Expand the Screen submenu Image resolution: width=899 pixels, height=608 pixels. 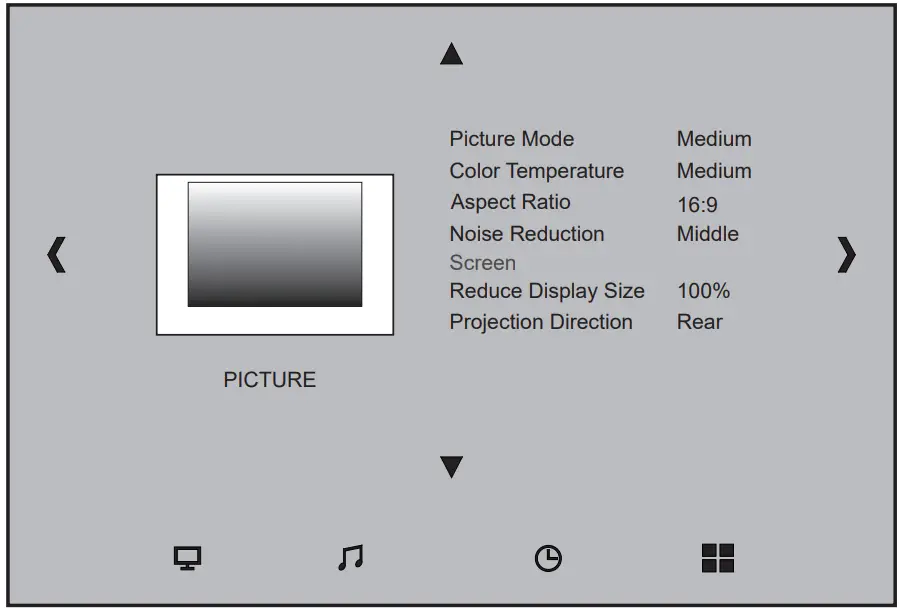point(483,263)
